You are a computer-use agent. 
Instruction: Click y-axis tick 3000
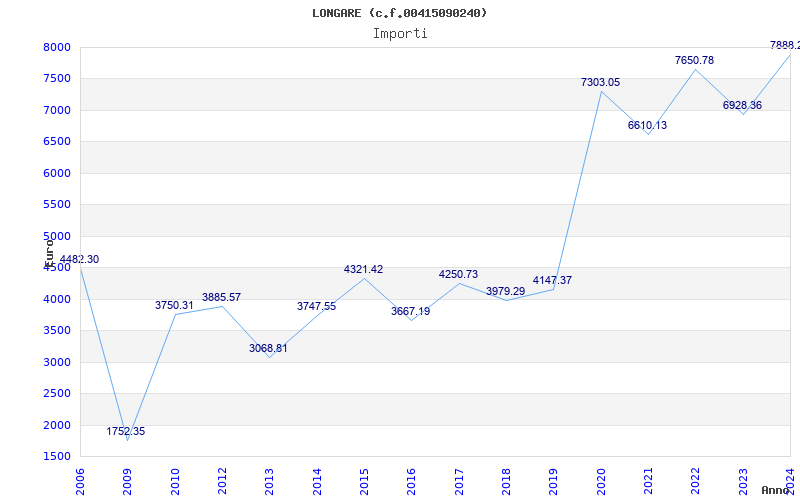click(57, 362)
